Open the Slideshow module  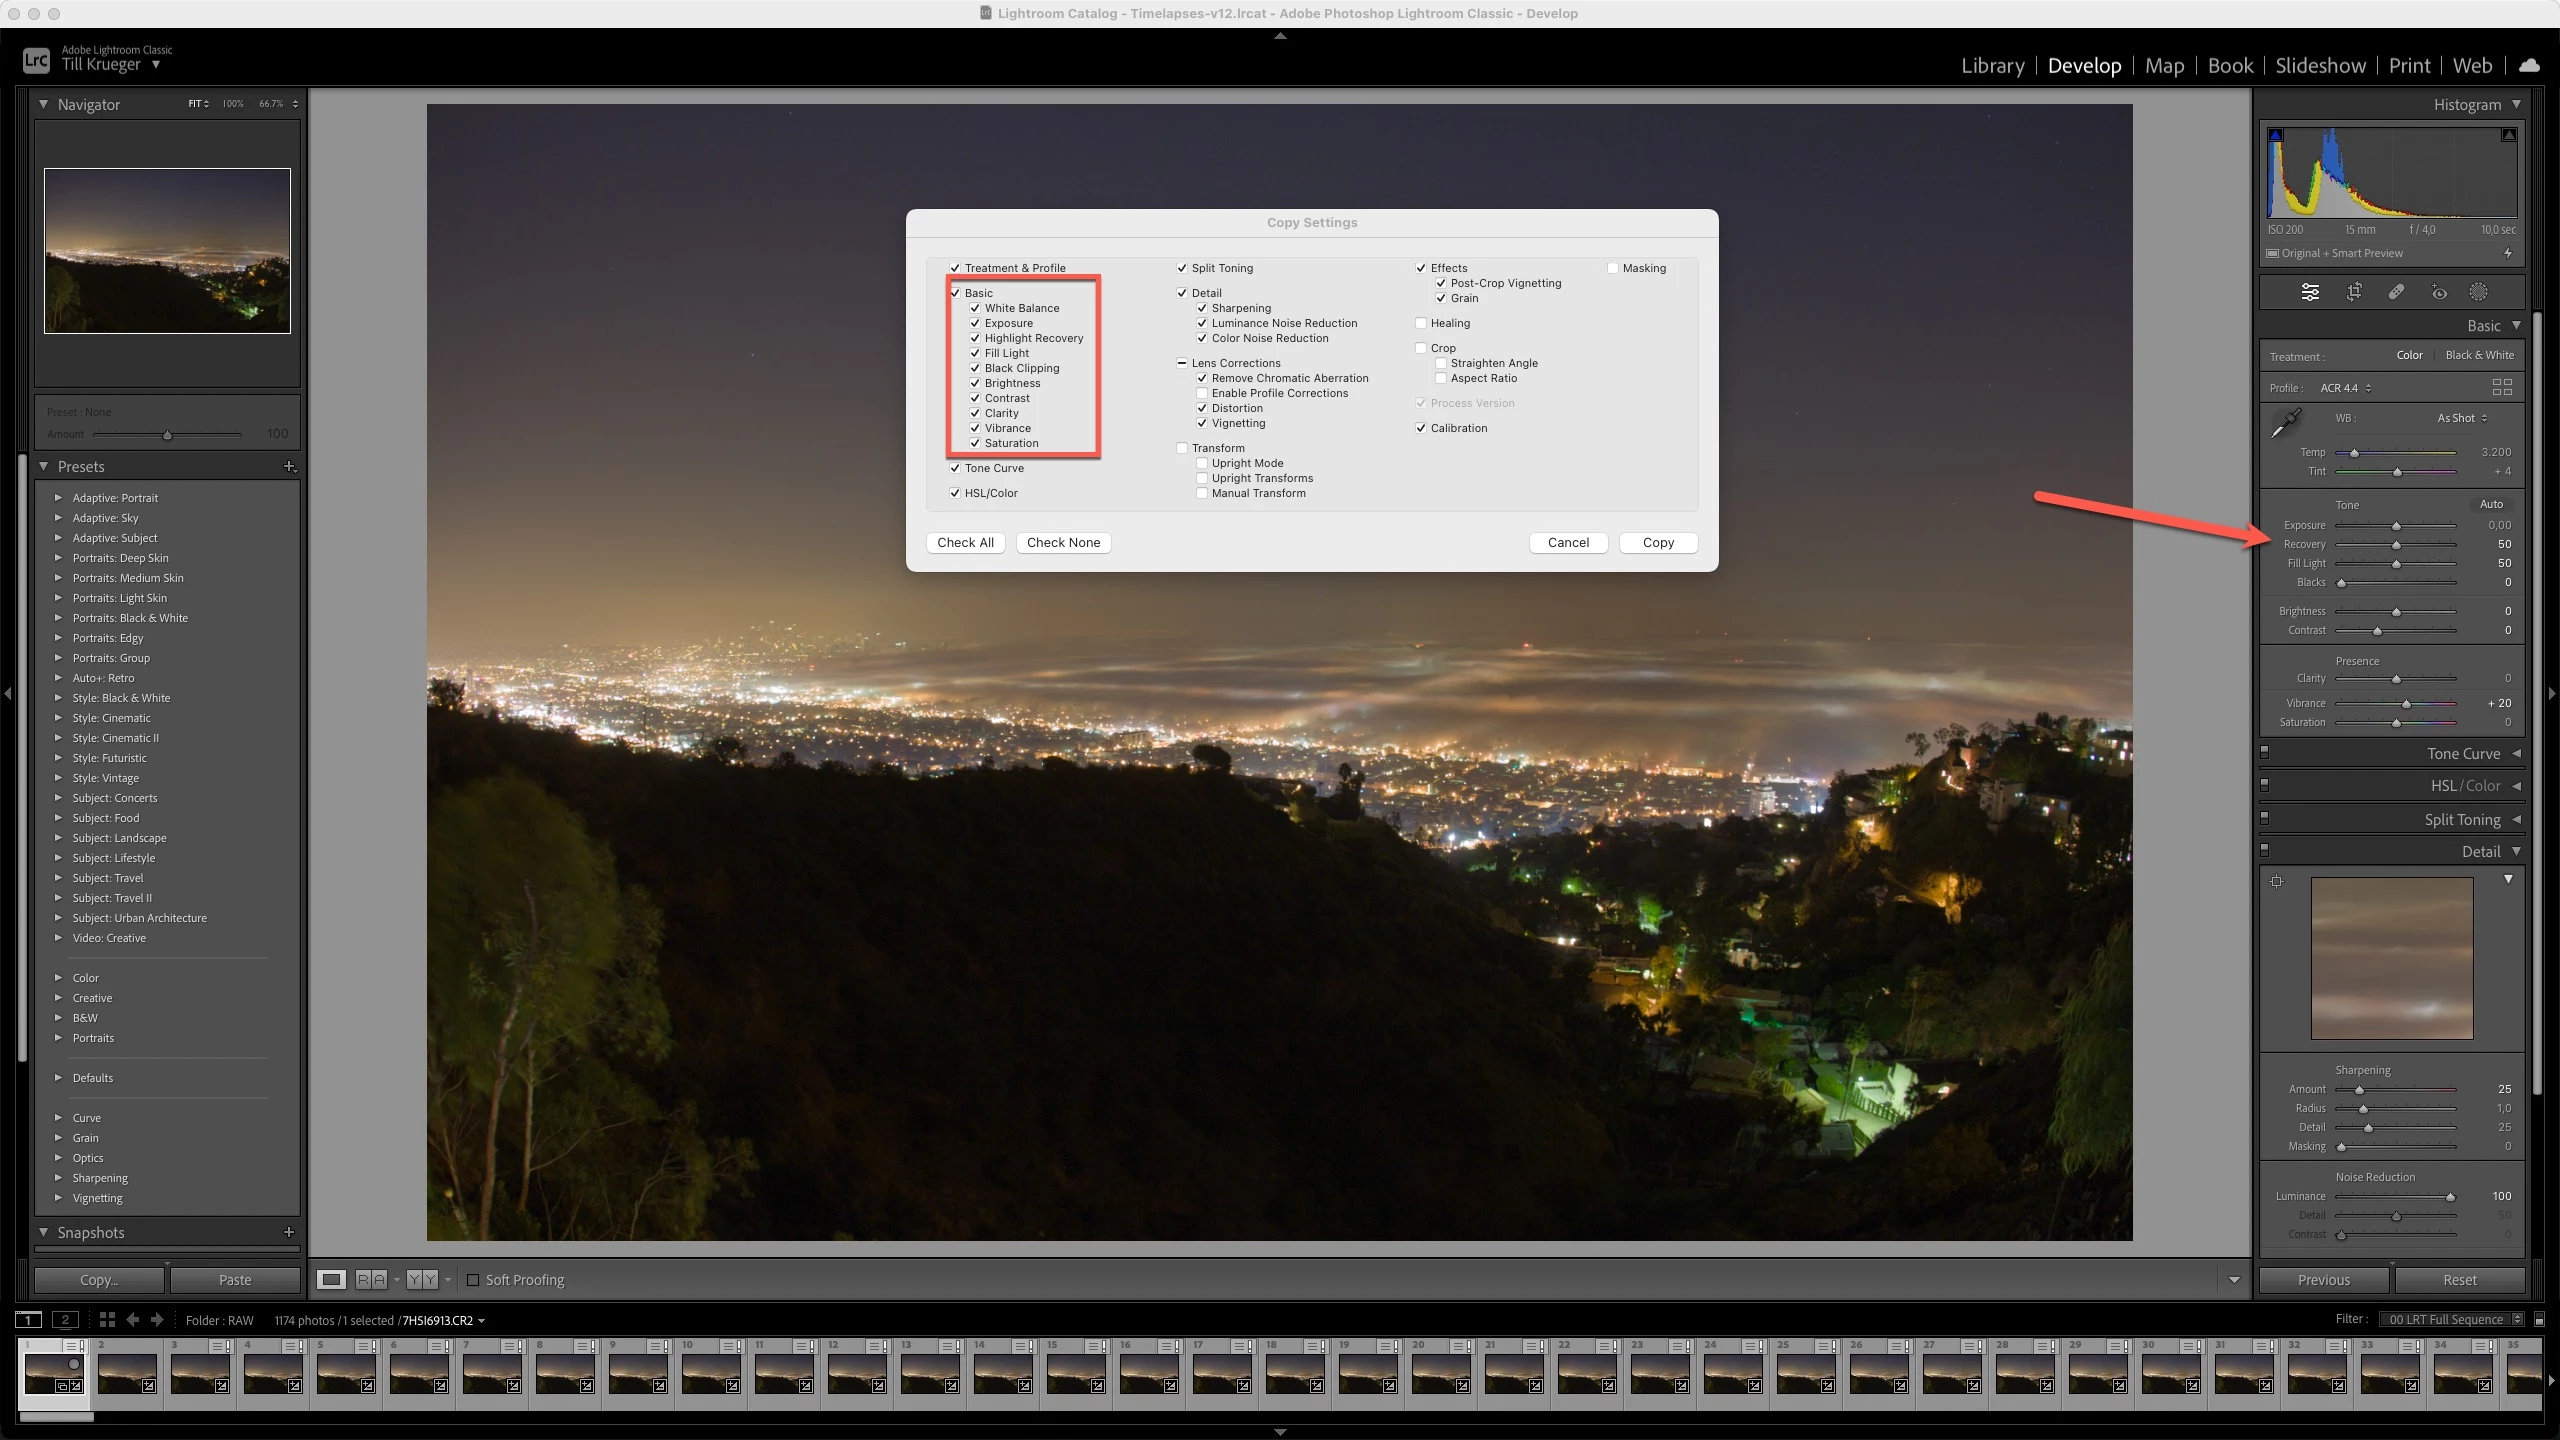click(2320, 66)
